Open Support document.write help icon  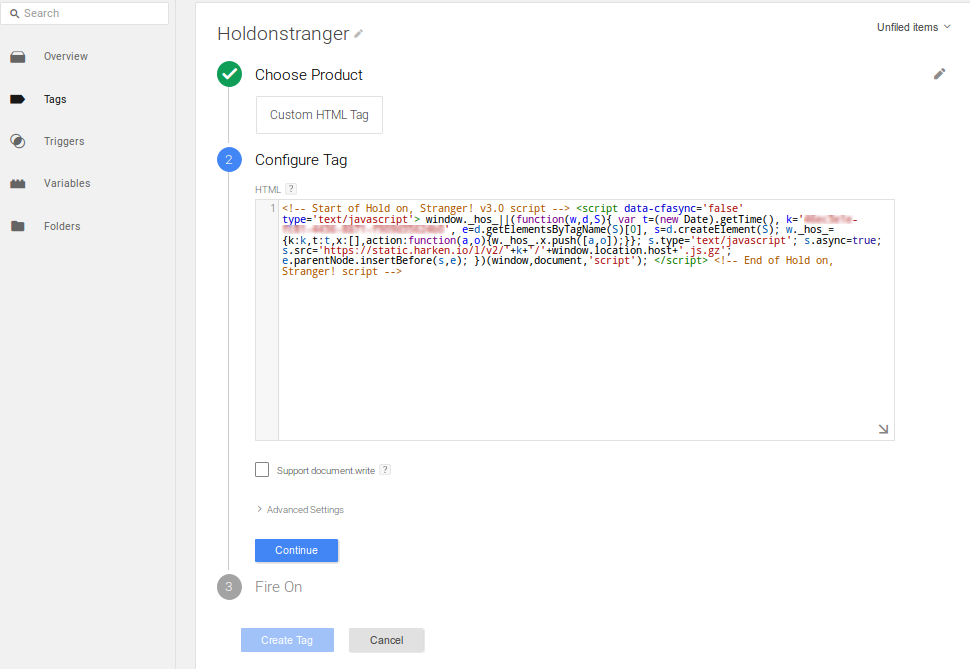[x=385, y=470]
